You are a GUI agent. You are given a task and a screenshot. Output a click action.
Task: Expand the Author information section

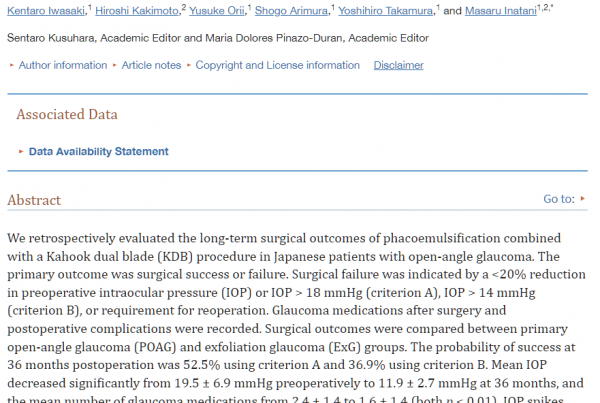(63, 65)
